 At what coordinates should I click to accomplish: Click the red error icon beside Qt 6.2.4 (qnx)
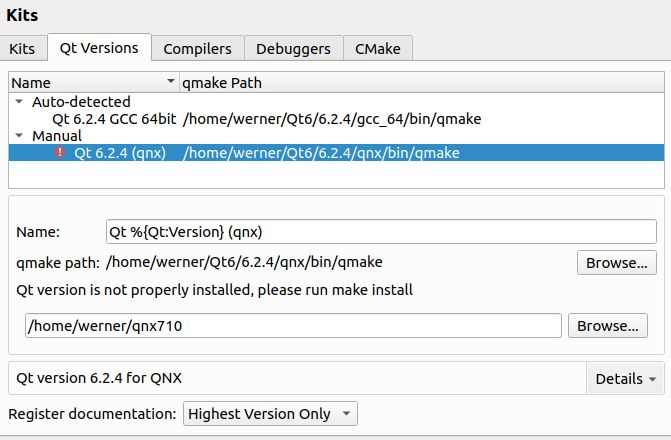60,152
